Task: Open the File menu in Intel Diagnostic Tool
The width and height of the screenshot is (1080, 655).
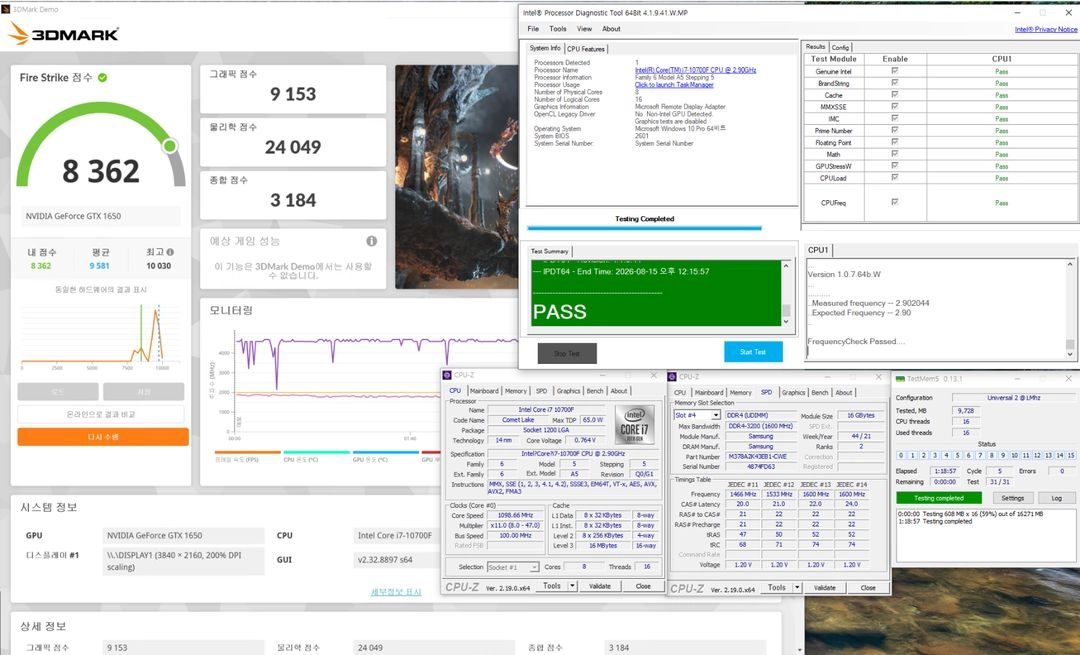Action: (533, 29)
